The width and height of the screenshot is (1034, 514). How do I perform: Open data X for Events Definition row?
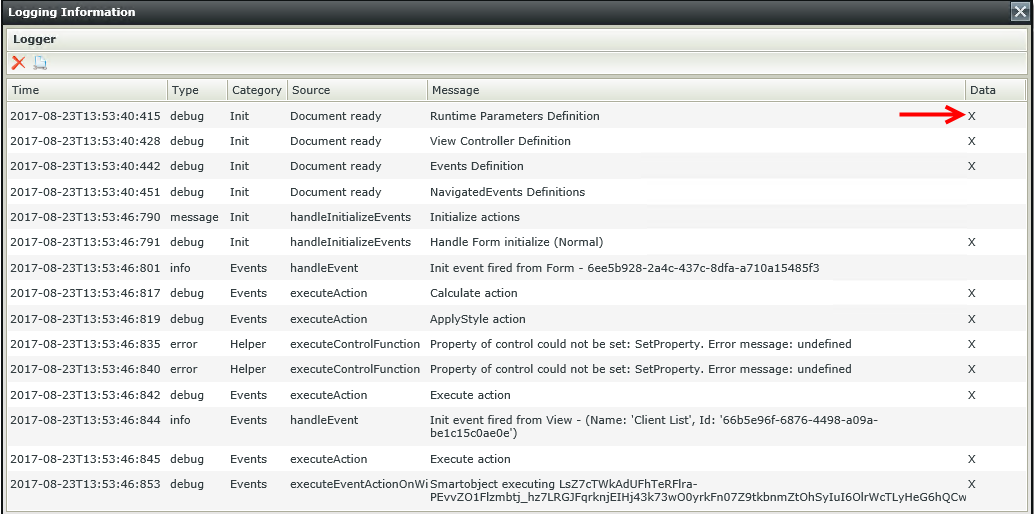tap(971, 166)
